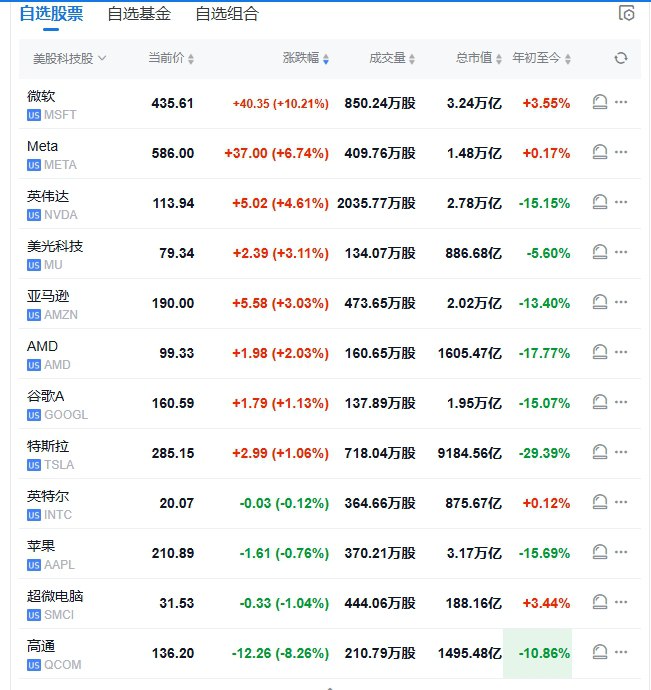Open 微软 stock page
The height and width of the screenshot is (690, 651).
tap(41, 96)
